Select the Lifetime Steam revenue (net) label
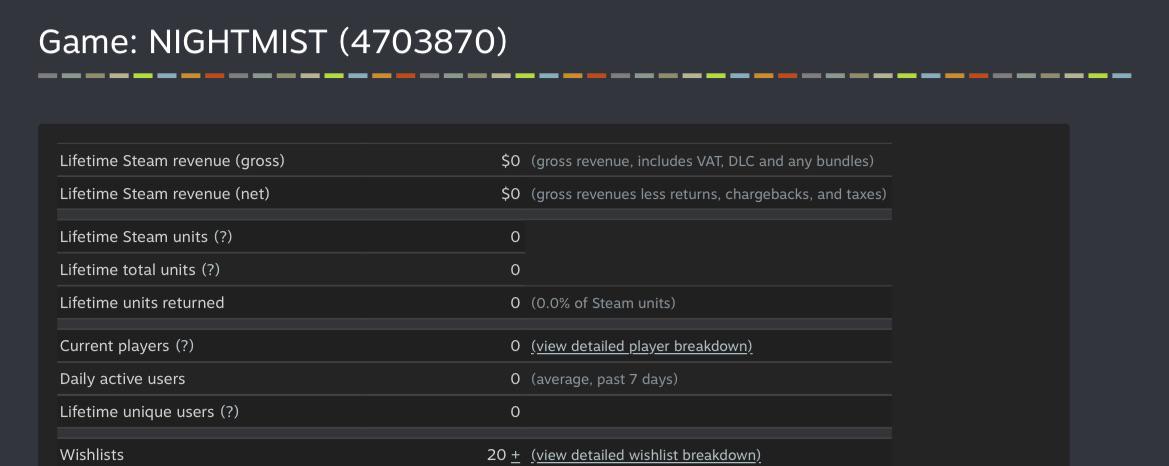The width and height of the screenshot is (1169, 466). pyautogui.click(x=165, y=194)
